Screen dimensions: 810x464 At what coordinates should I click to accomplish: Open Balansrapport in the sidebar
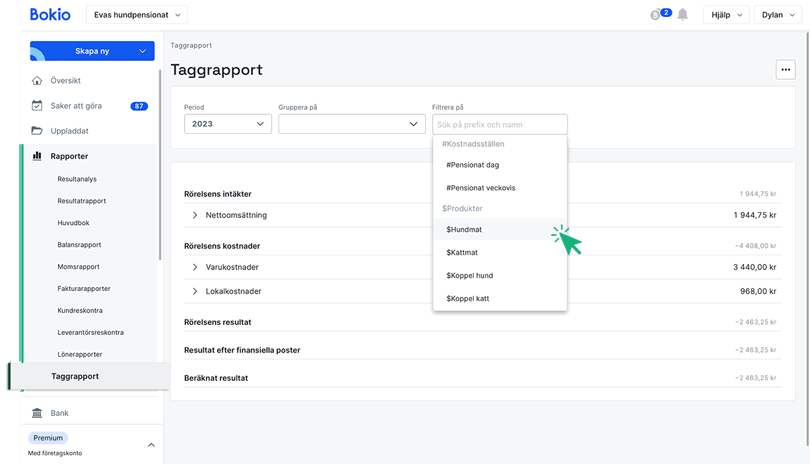[x=79, y=245]
